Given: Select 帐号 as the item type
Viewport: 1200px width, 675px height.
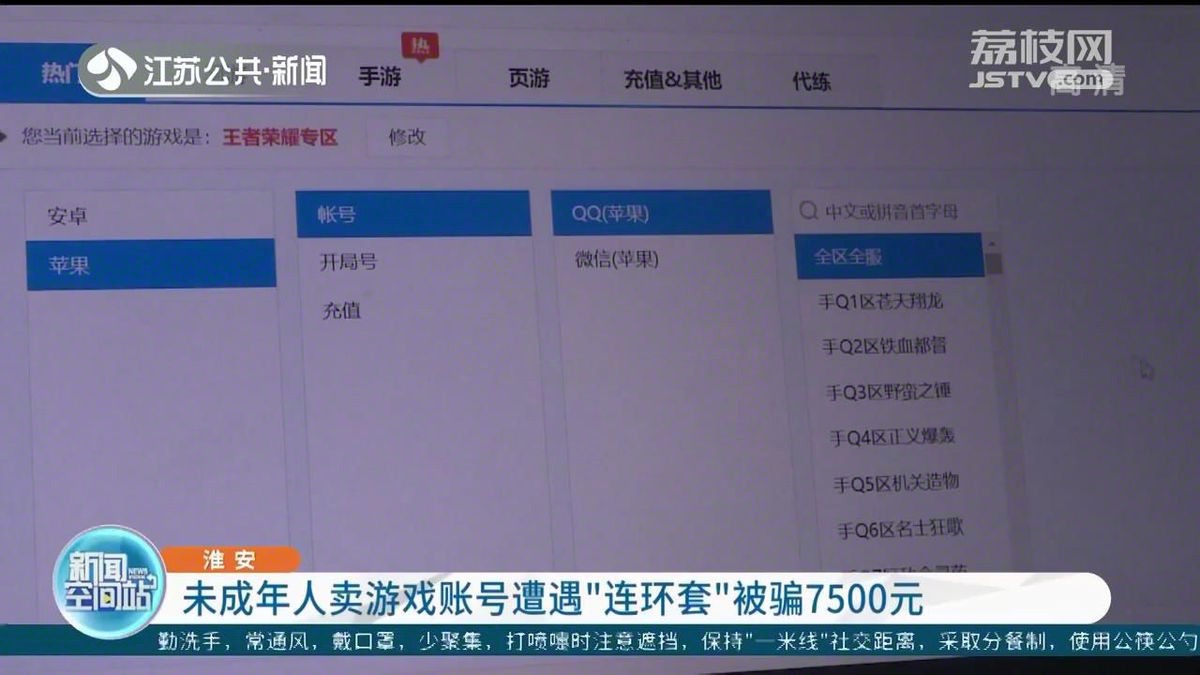Looking at the screenshot, I should [413, 214].
